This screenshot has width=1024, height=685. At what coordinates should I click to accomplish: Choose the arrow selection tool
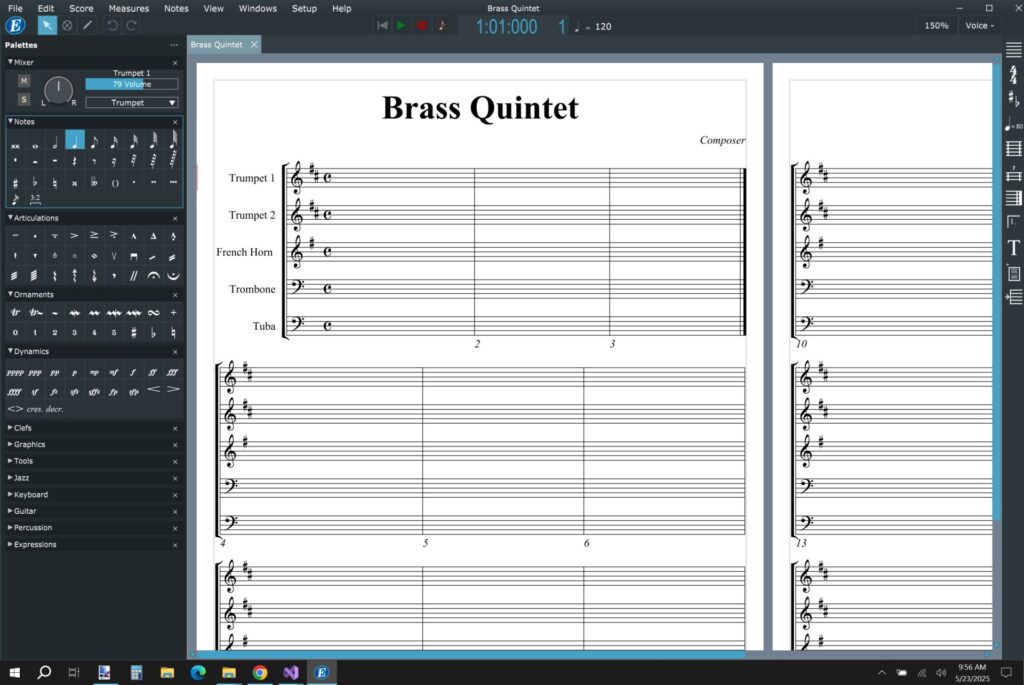(x=46, y=25)
